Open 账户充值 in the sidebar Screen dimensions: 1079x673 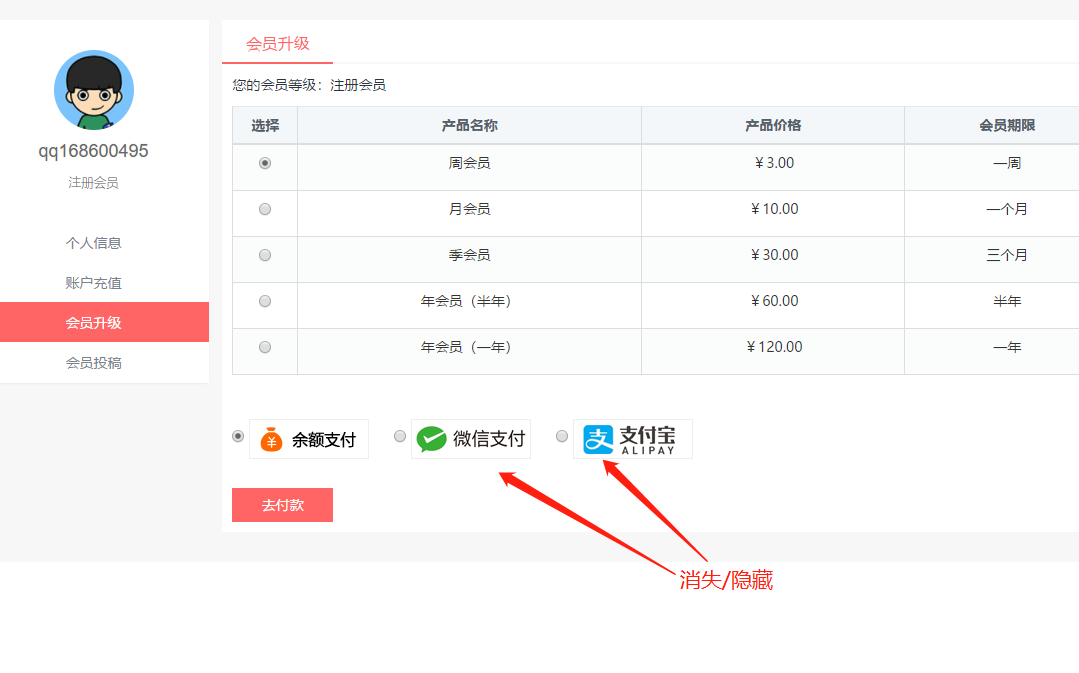[x=94, y=283]
